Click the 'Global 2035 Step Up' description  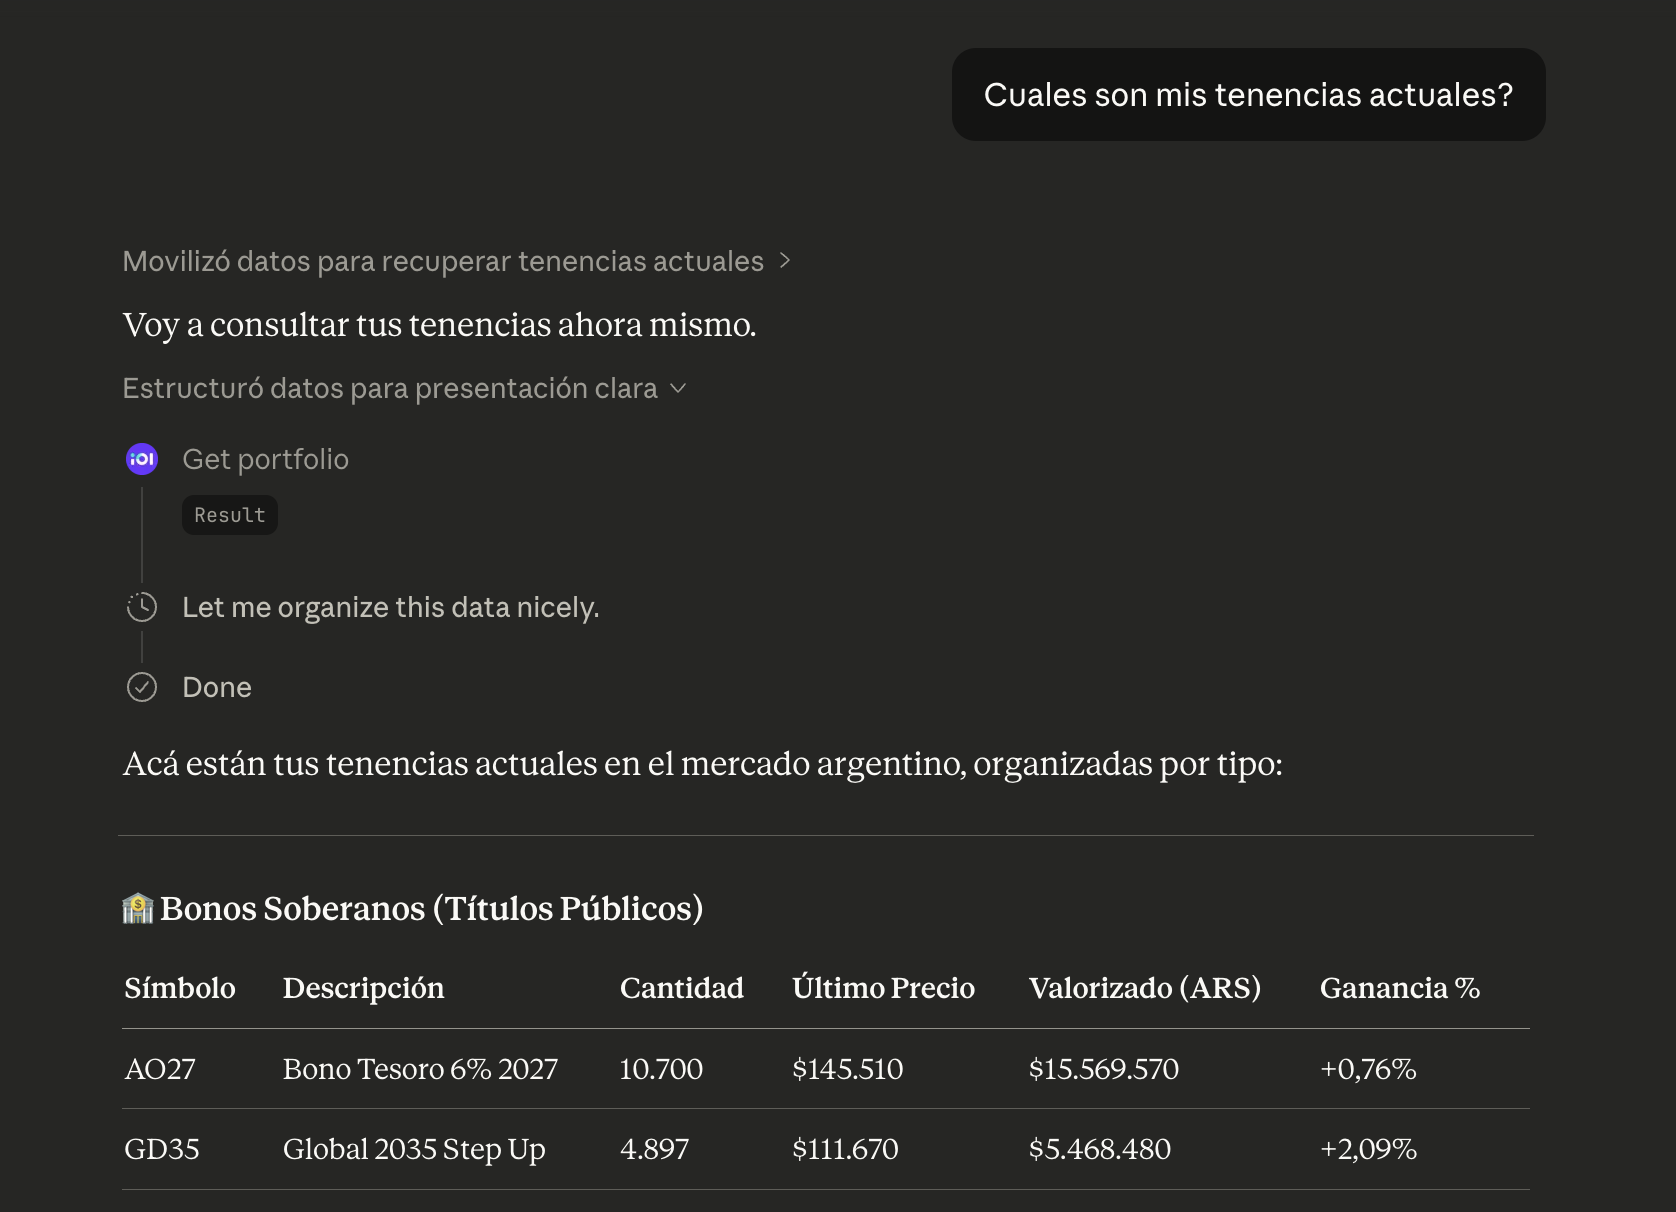tap(413, 1149)
